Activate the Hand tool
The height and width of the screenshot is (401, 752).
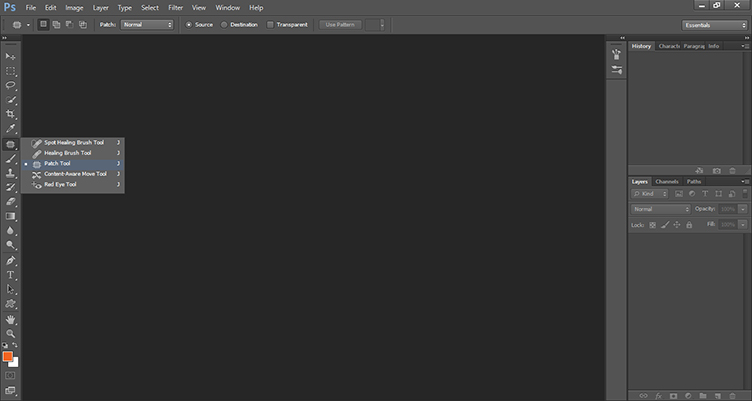pyautogui.click(x=11, y=319)
